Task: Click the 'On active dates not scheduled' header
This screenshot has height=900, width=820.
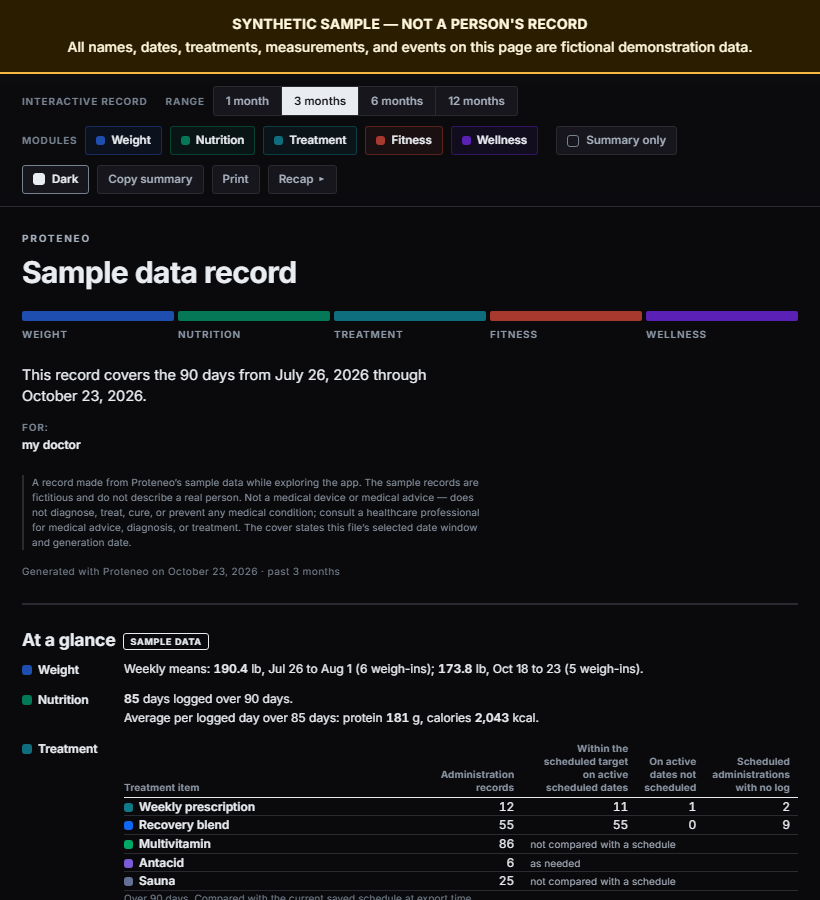Action: (x=670, y=775)
